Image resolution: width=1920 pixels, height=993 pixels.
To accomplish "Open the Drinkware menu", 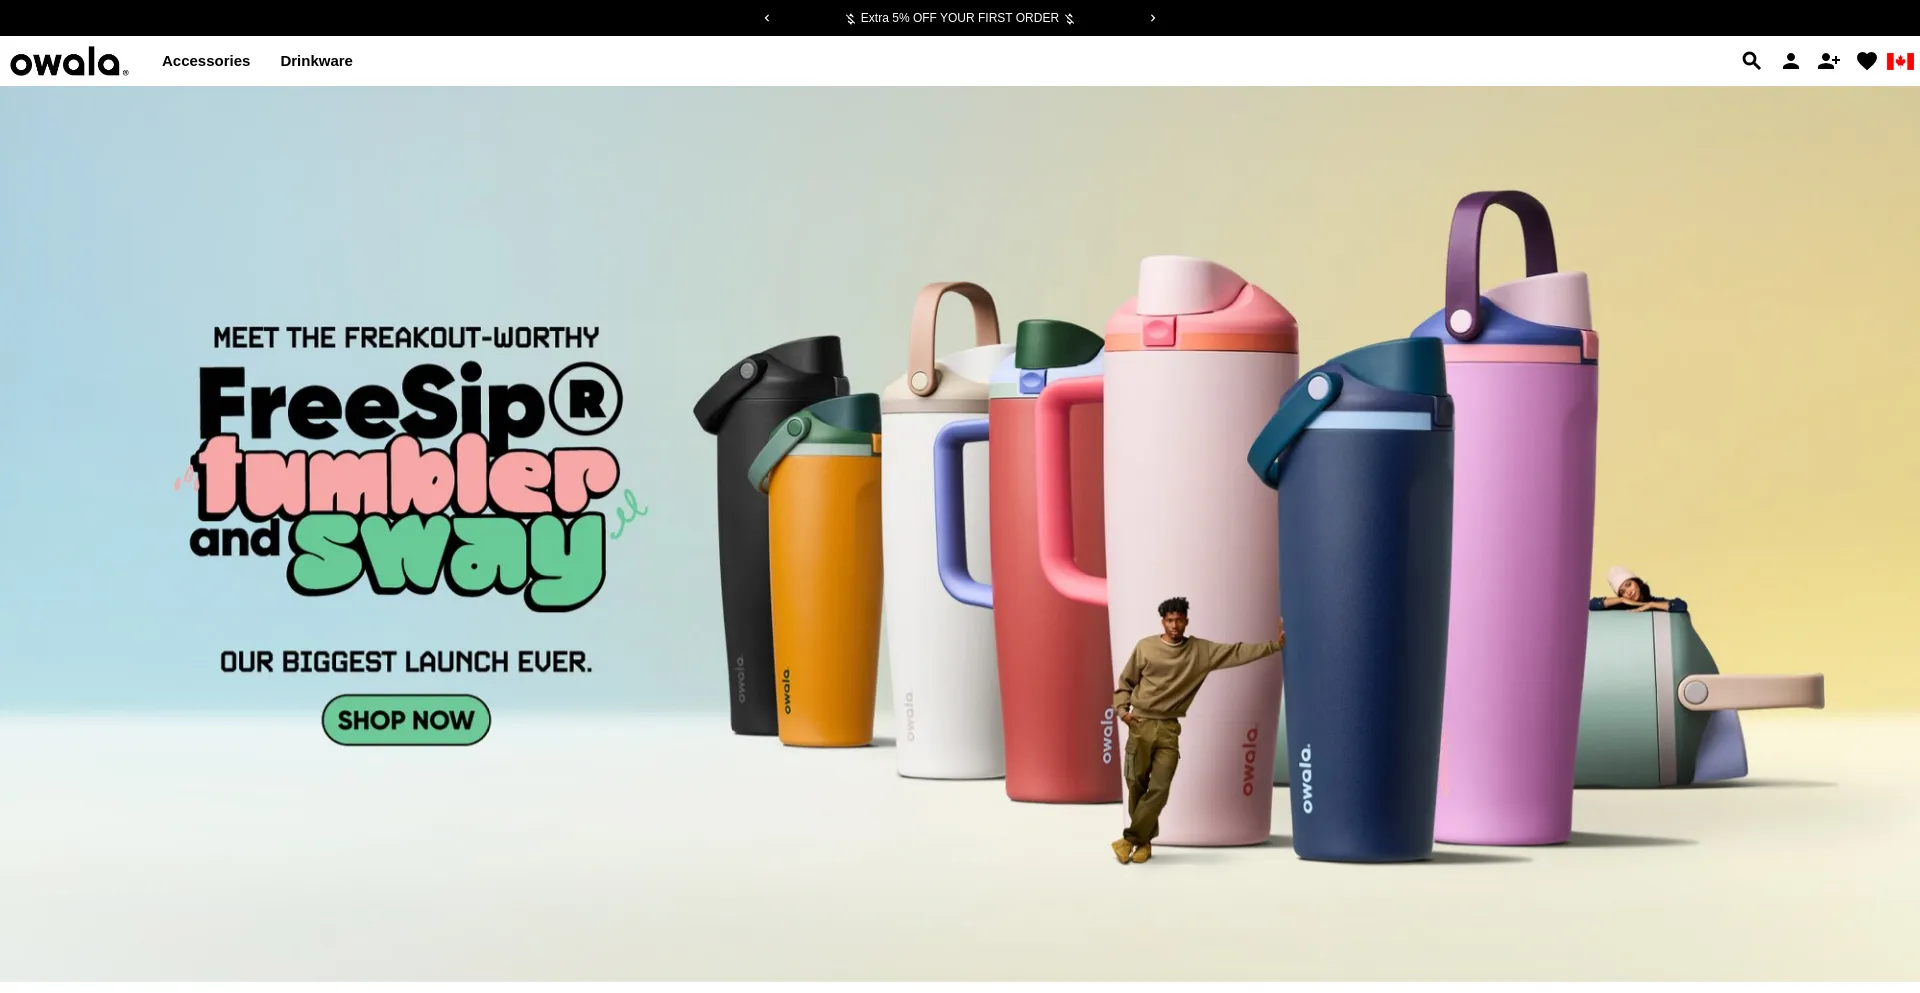I will [x=316, y=61].
